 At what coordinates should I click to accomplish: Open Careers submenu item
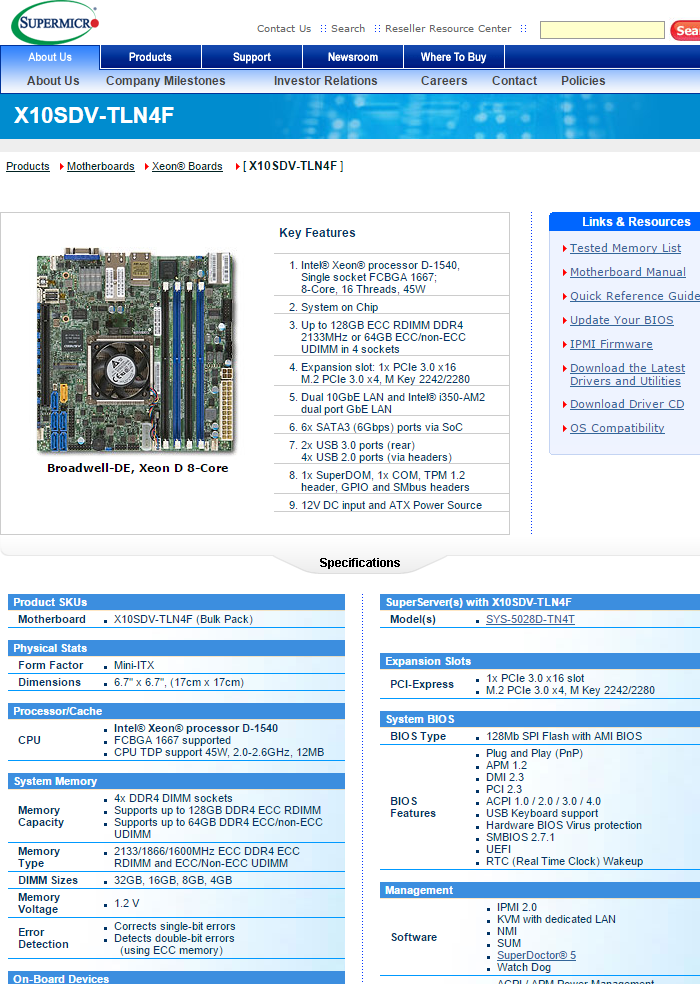tap(444, 81)
